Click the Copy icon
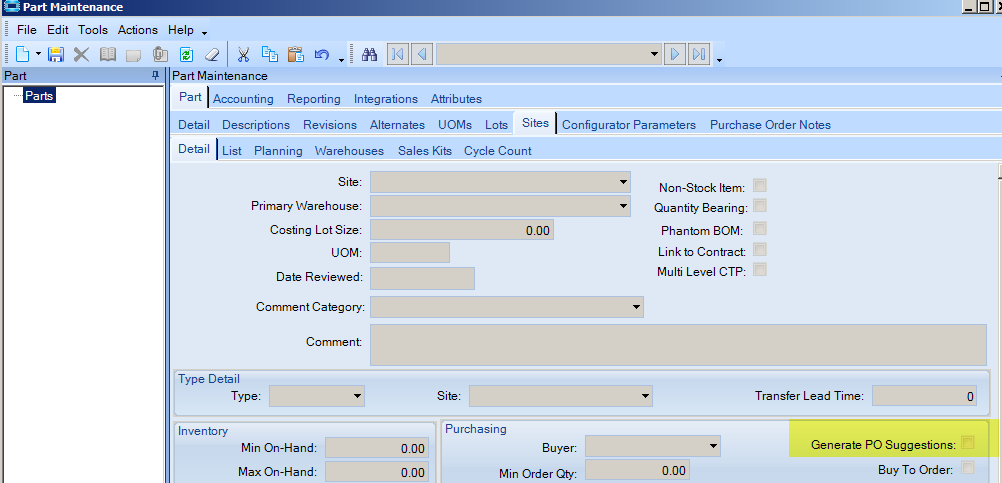Screen dimensions: 1002x483 tap(270, 54)
